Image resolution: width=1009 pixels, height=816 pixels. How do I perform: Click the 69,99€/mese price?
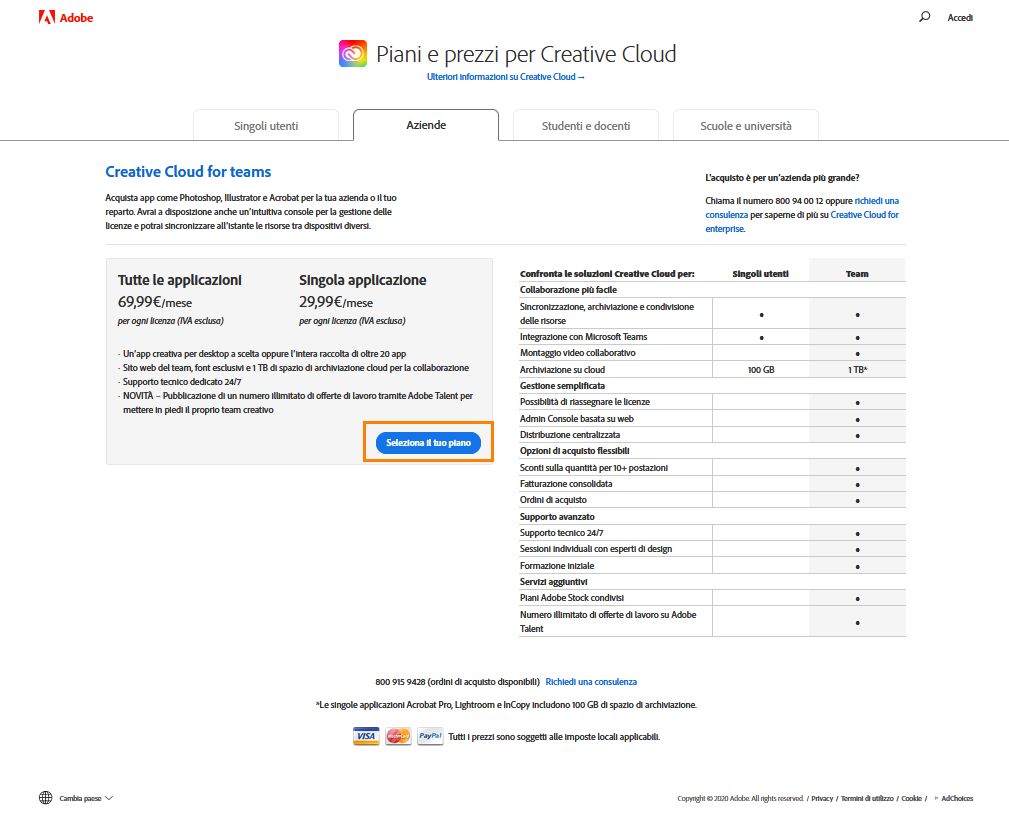point(154,302)
